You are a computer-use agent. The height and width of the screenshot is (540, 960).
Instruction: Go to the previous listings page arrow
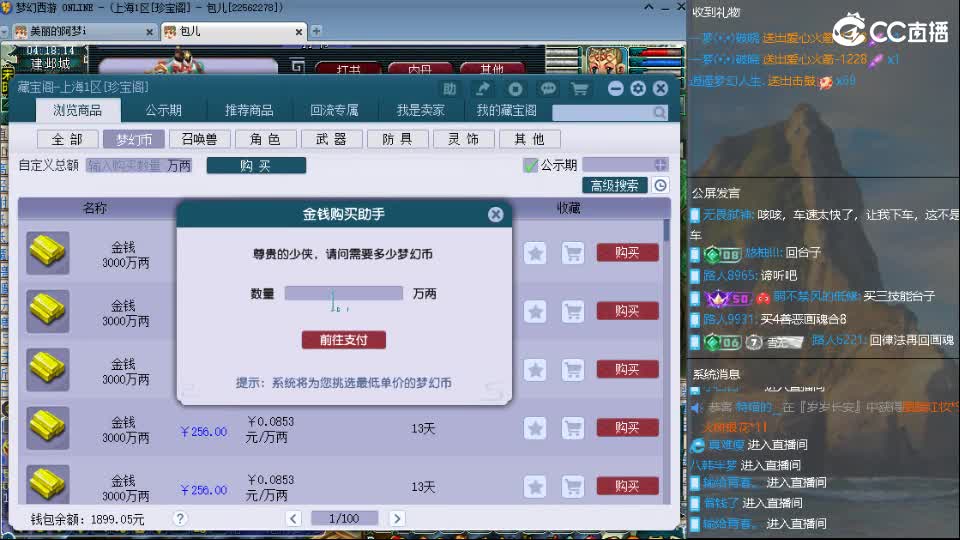(293, 519)
